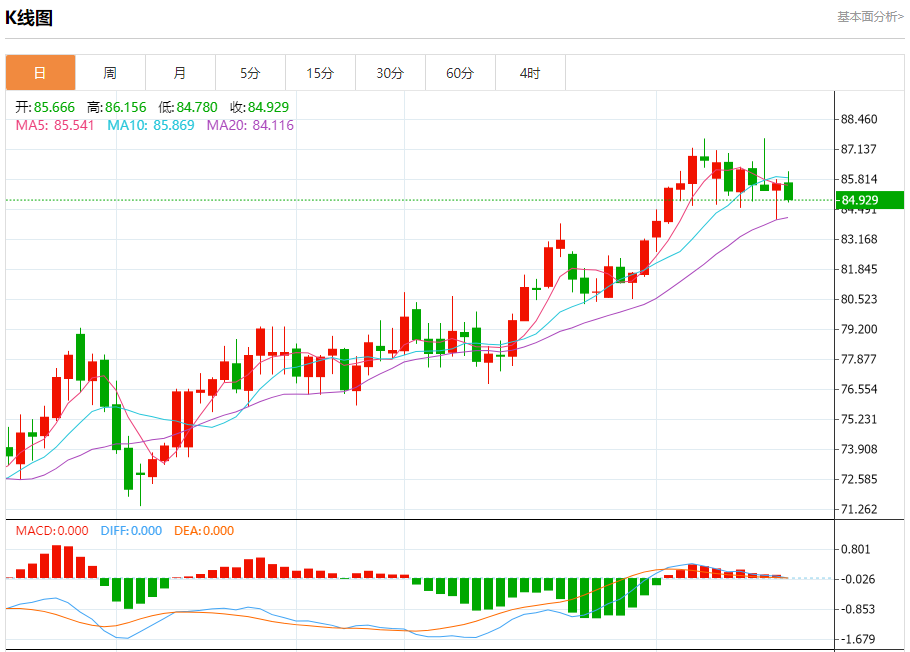Click the -1.679 MACD axis label
The image size is (910, 652).
tap(858, 639)
